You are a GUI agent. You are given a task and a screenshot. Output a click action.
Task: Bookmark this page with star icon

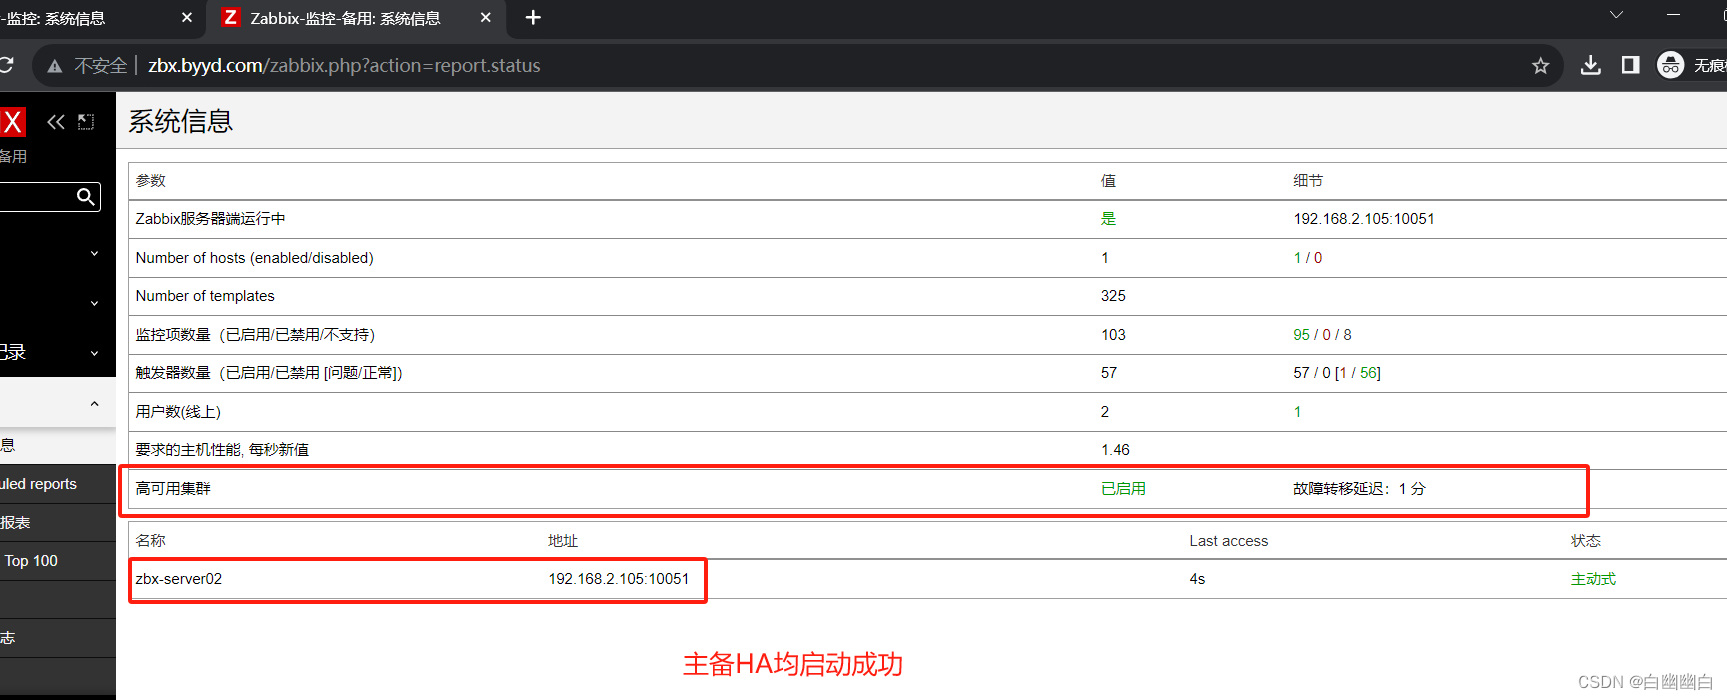(1540, 66)
